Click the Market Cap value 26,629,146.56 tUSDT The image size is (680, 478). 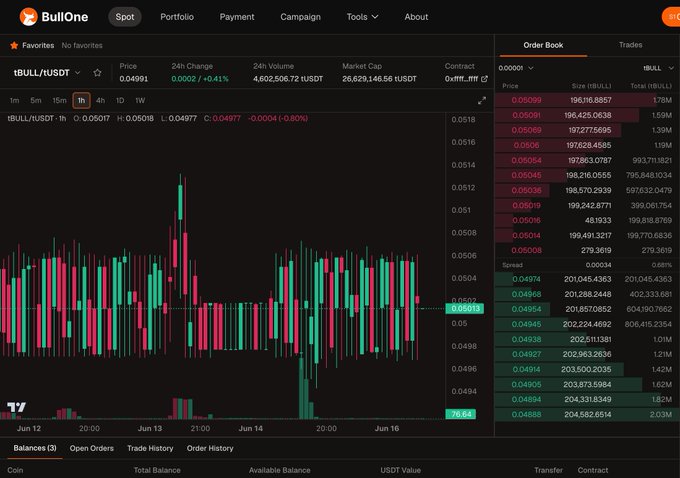point(379,79)
